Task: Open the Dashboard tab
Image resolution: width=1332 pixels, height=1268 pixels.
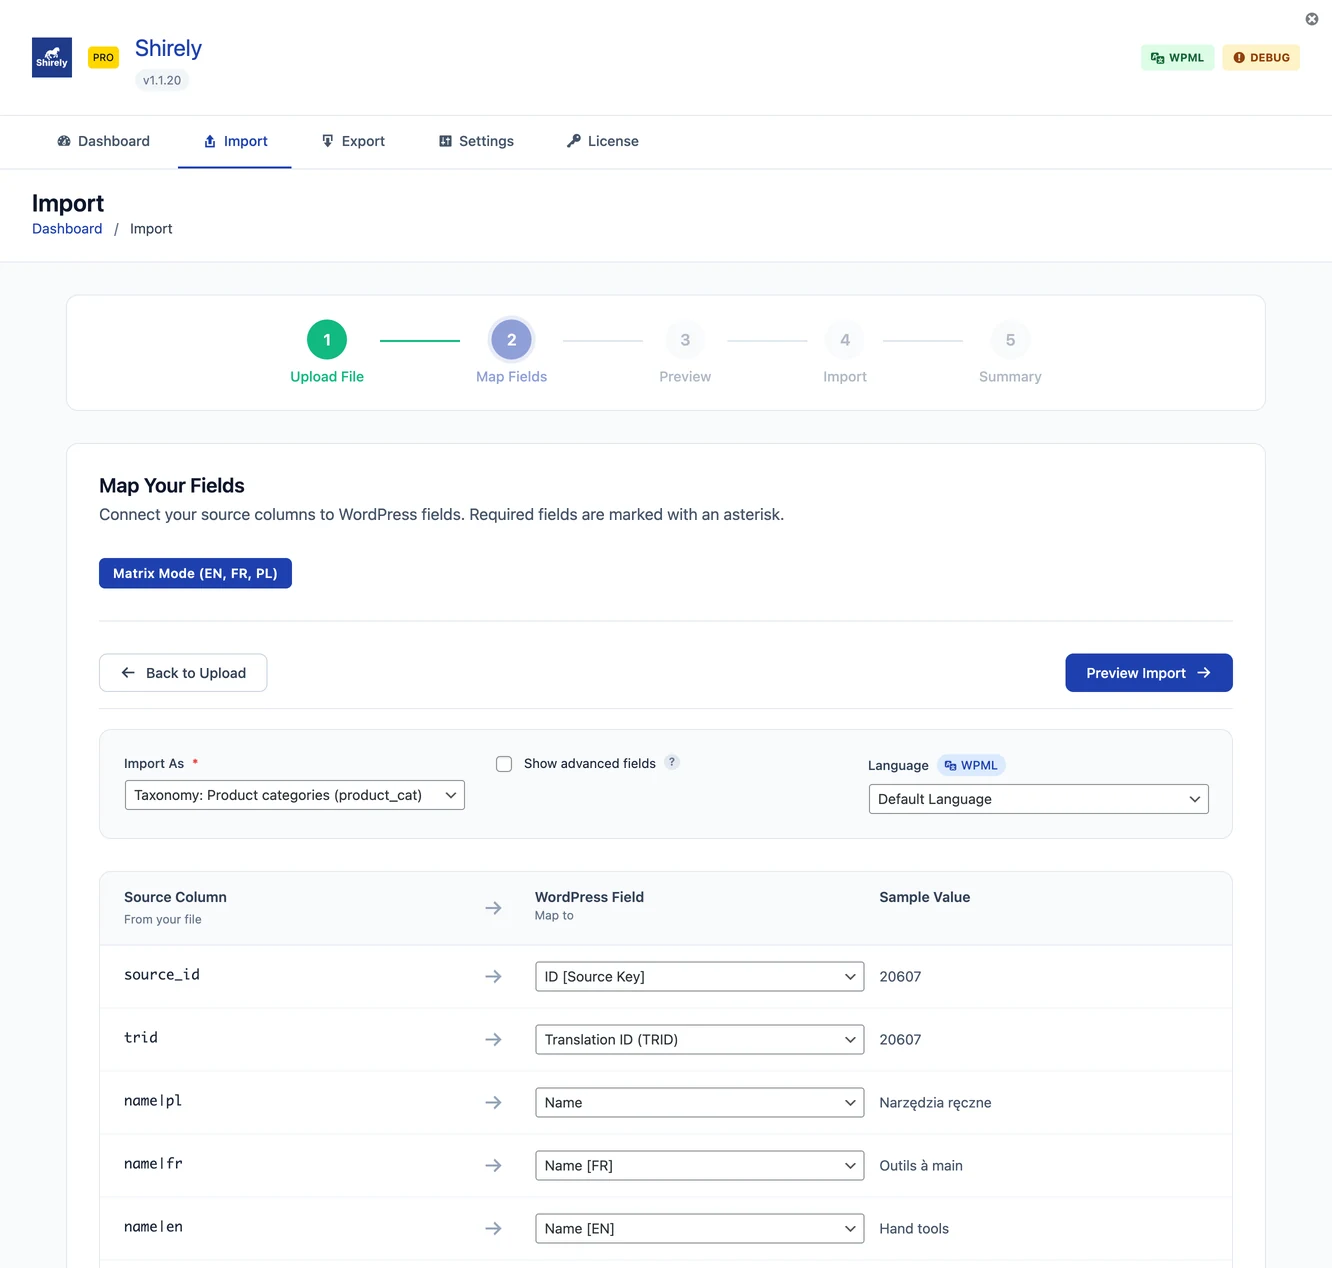Action: coord(104,141)
